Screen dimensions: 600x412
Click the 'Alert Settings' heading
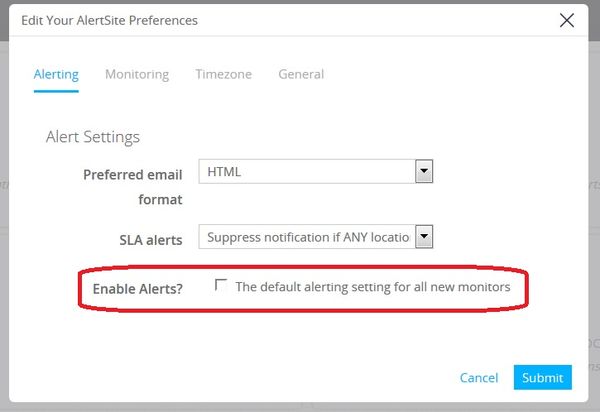(x=93, y=137)
